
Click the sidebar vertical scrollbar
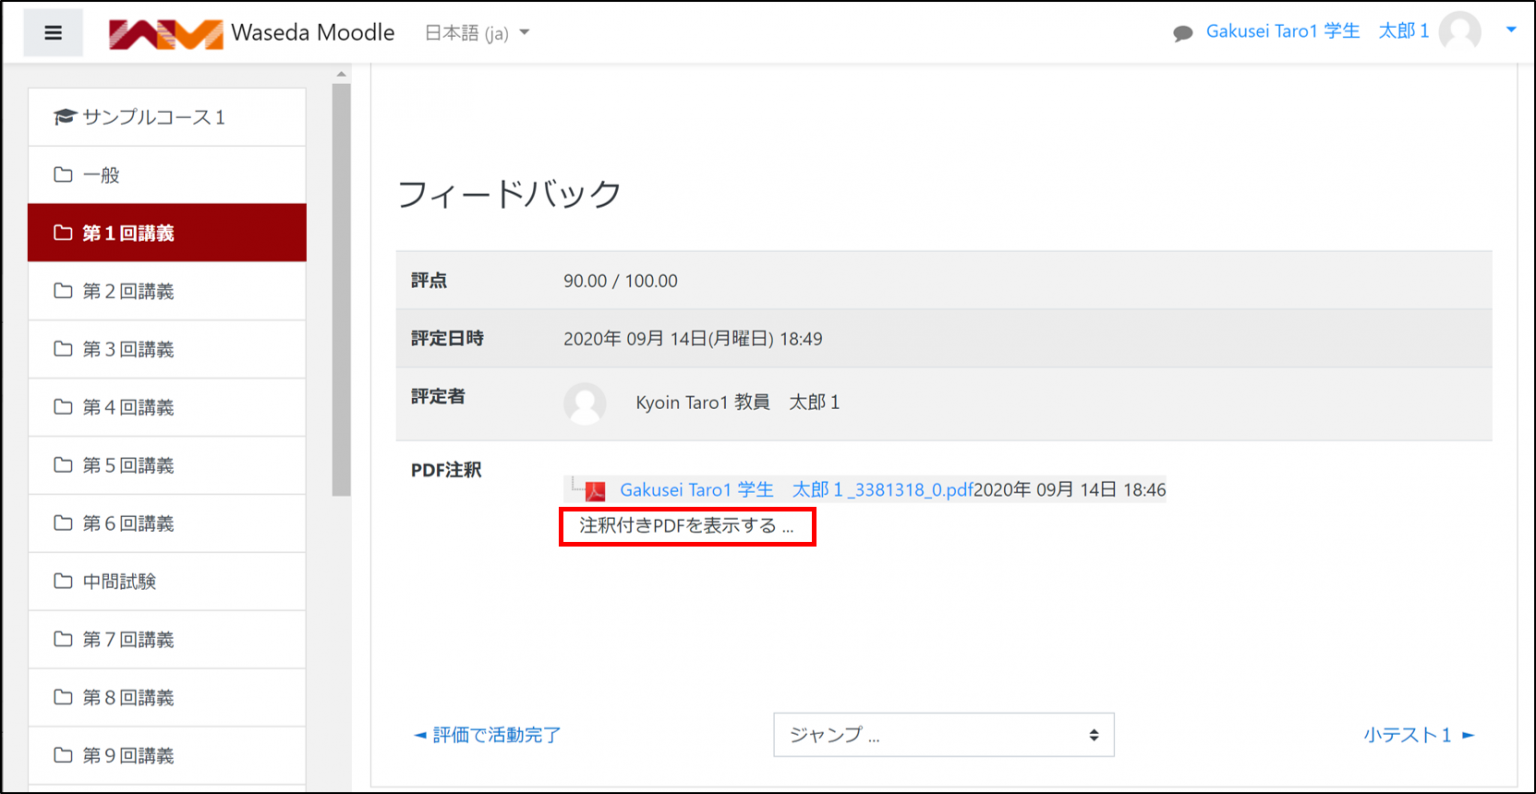341,290
